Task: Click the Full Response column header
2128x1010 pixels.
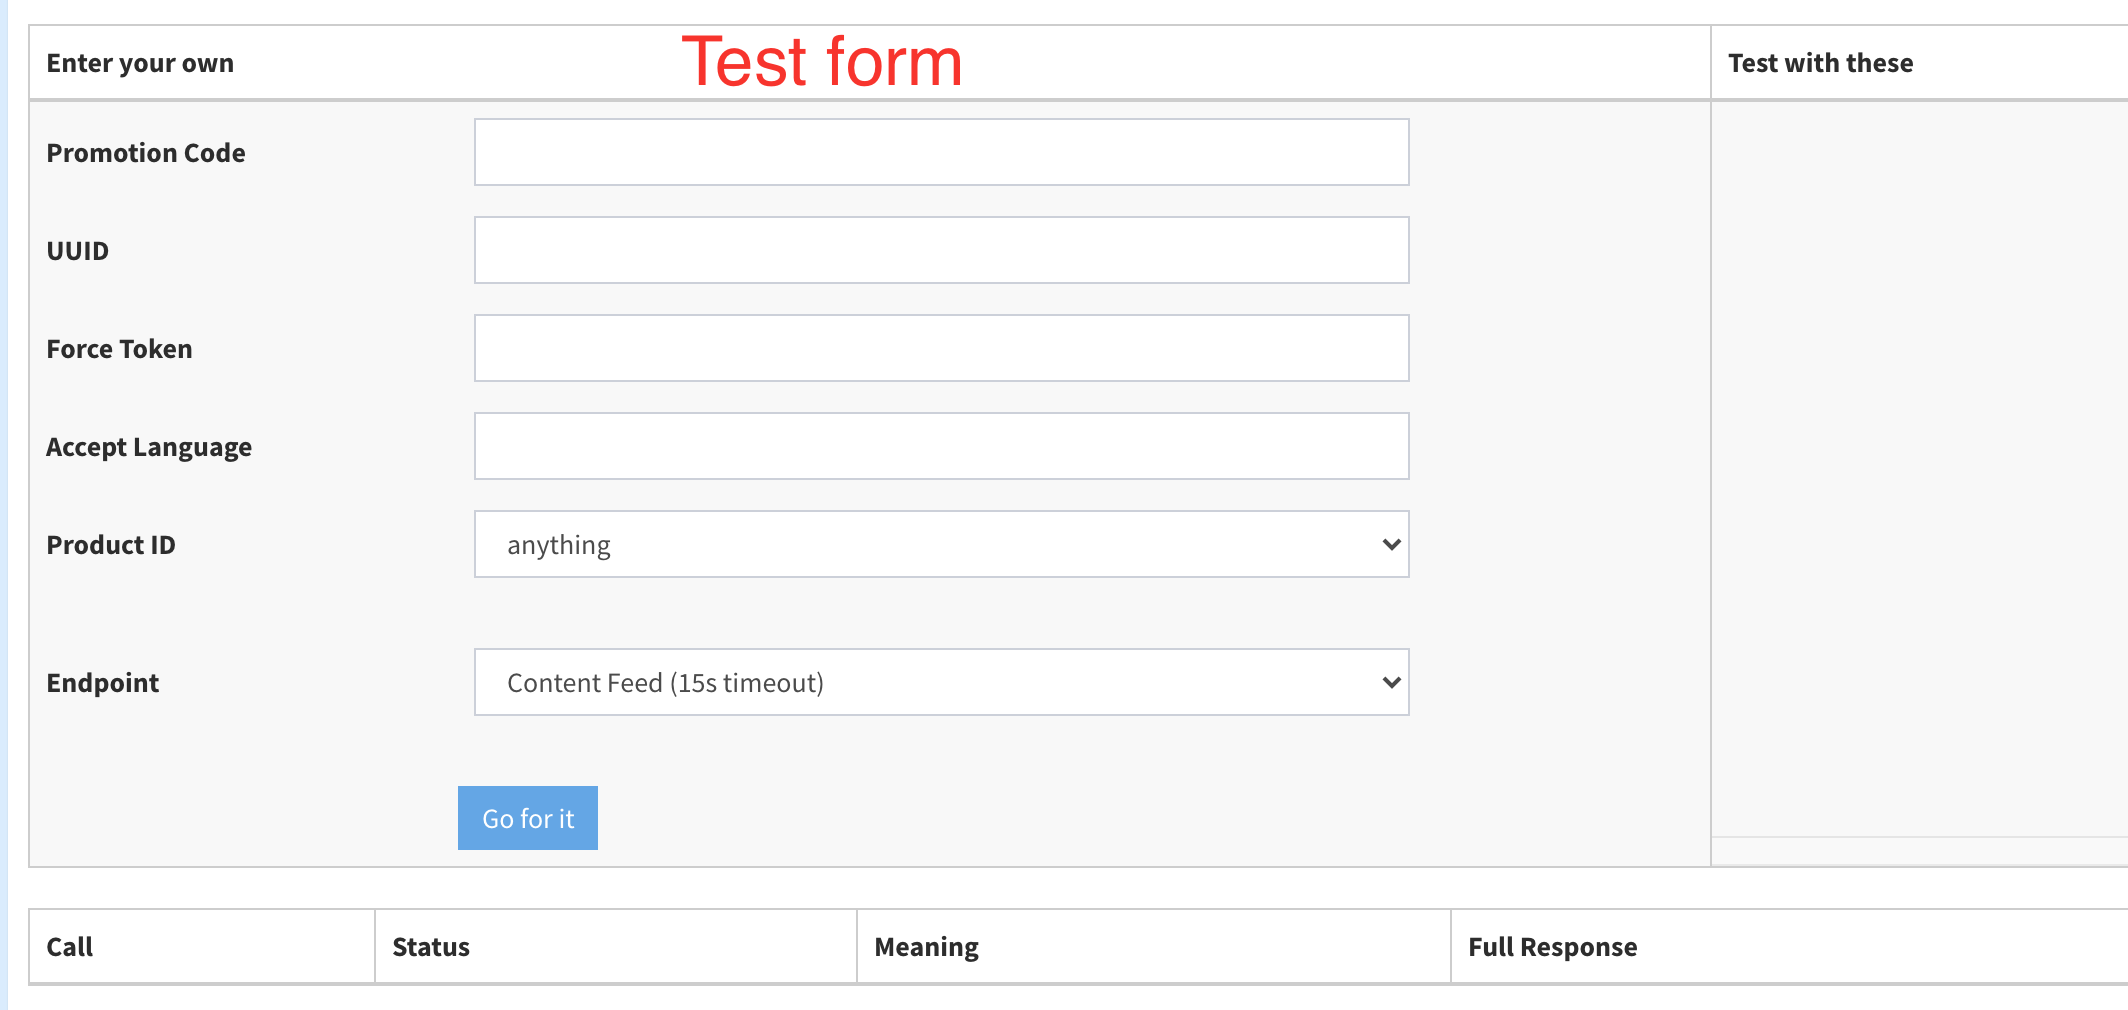Action: pyautogui.click(x=1552, y=947)
